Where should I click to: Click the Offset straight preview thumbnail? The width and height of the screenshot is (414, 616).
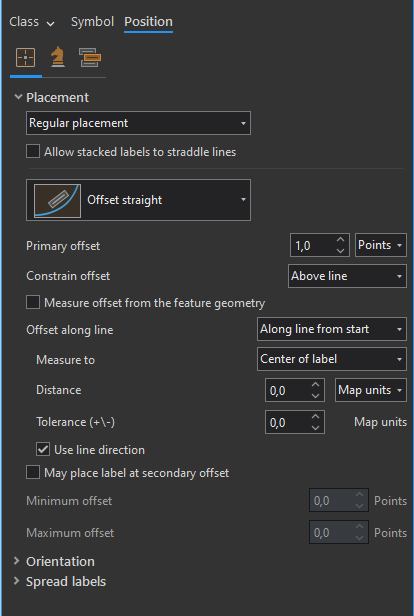point(57,200)
